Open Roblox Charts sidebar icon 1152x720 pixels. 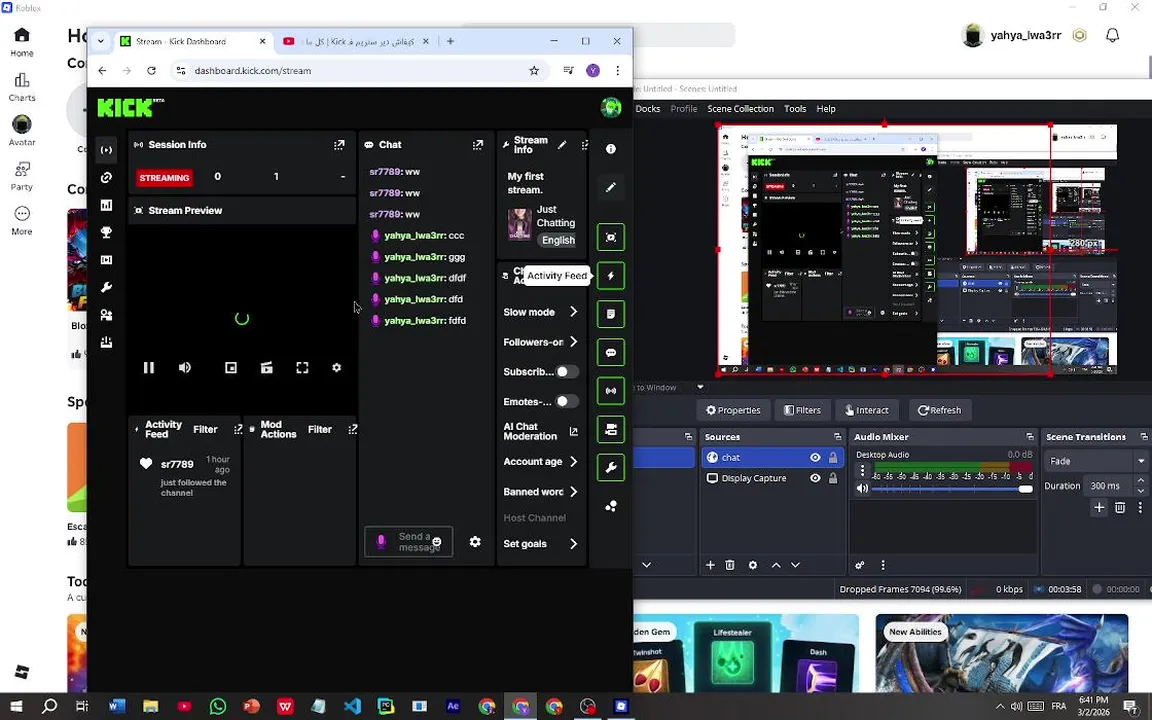22,86
